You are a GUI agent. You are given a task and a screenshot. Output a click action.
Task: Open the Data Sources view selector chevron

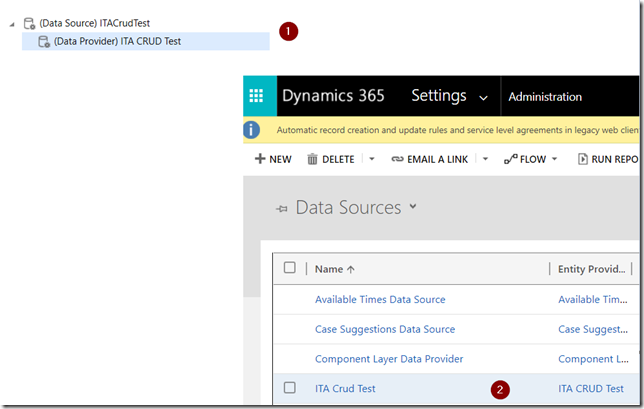click(x=413, y=207)
